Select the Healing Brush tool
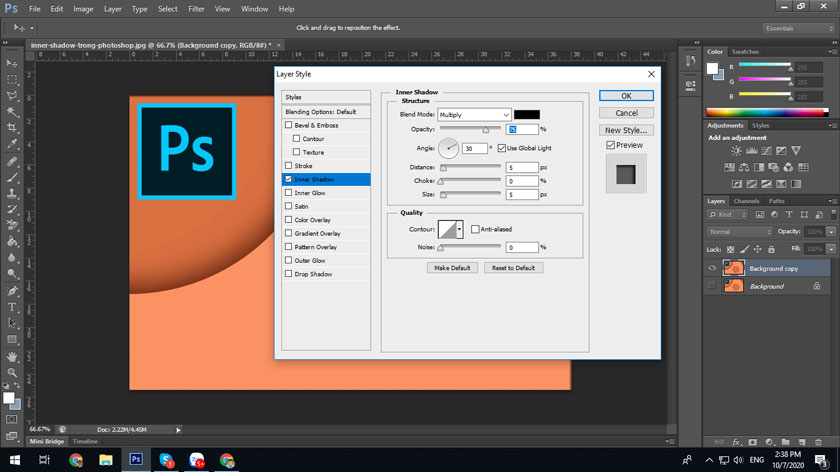The height and width of the screenshot is (472, 840). [x=12, y=161]
